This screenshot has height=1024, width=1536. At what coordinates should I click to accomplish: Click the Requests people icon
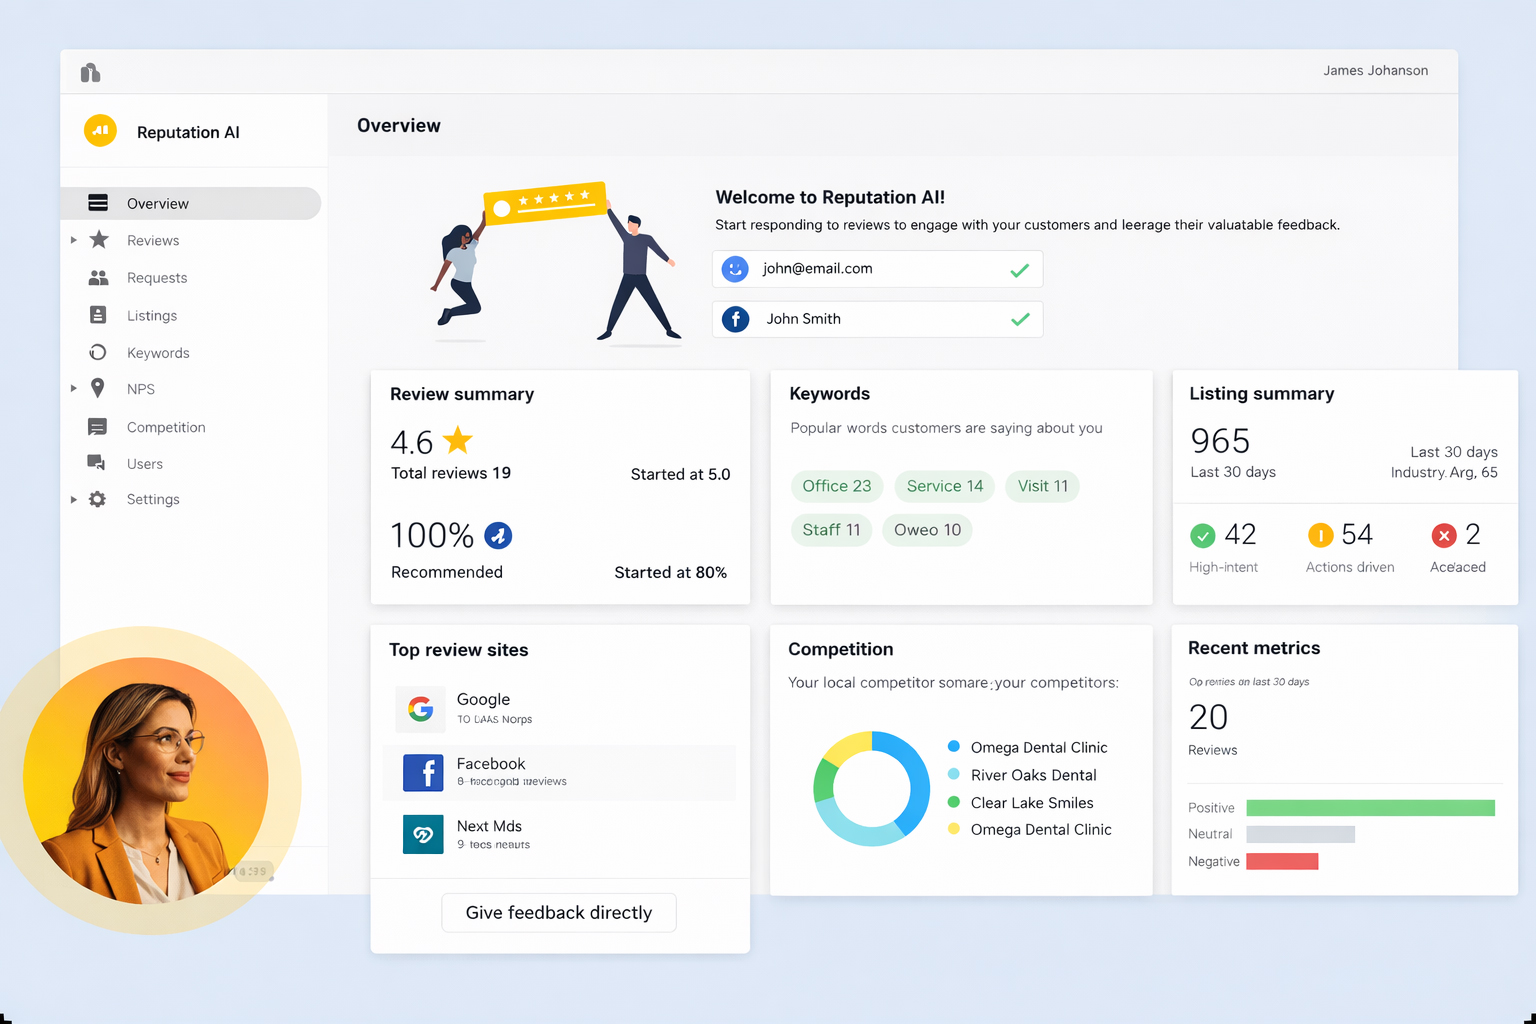[x=98, y=278]
